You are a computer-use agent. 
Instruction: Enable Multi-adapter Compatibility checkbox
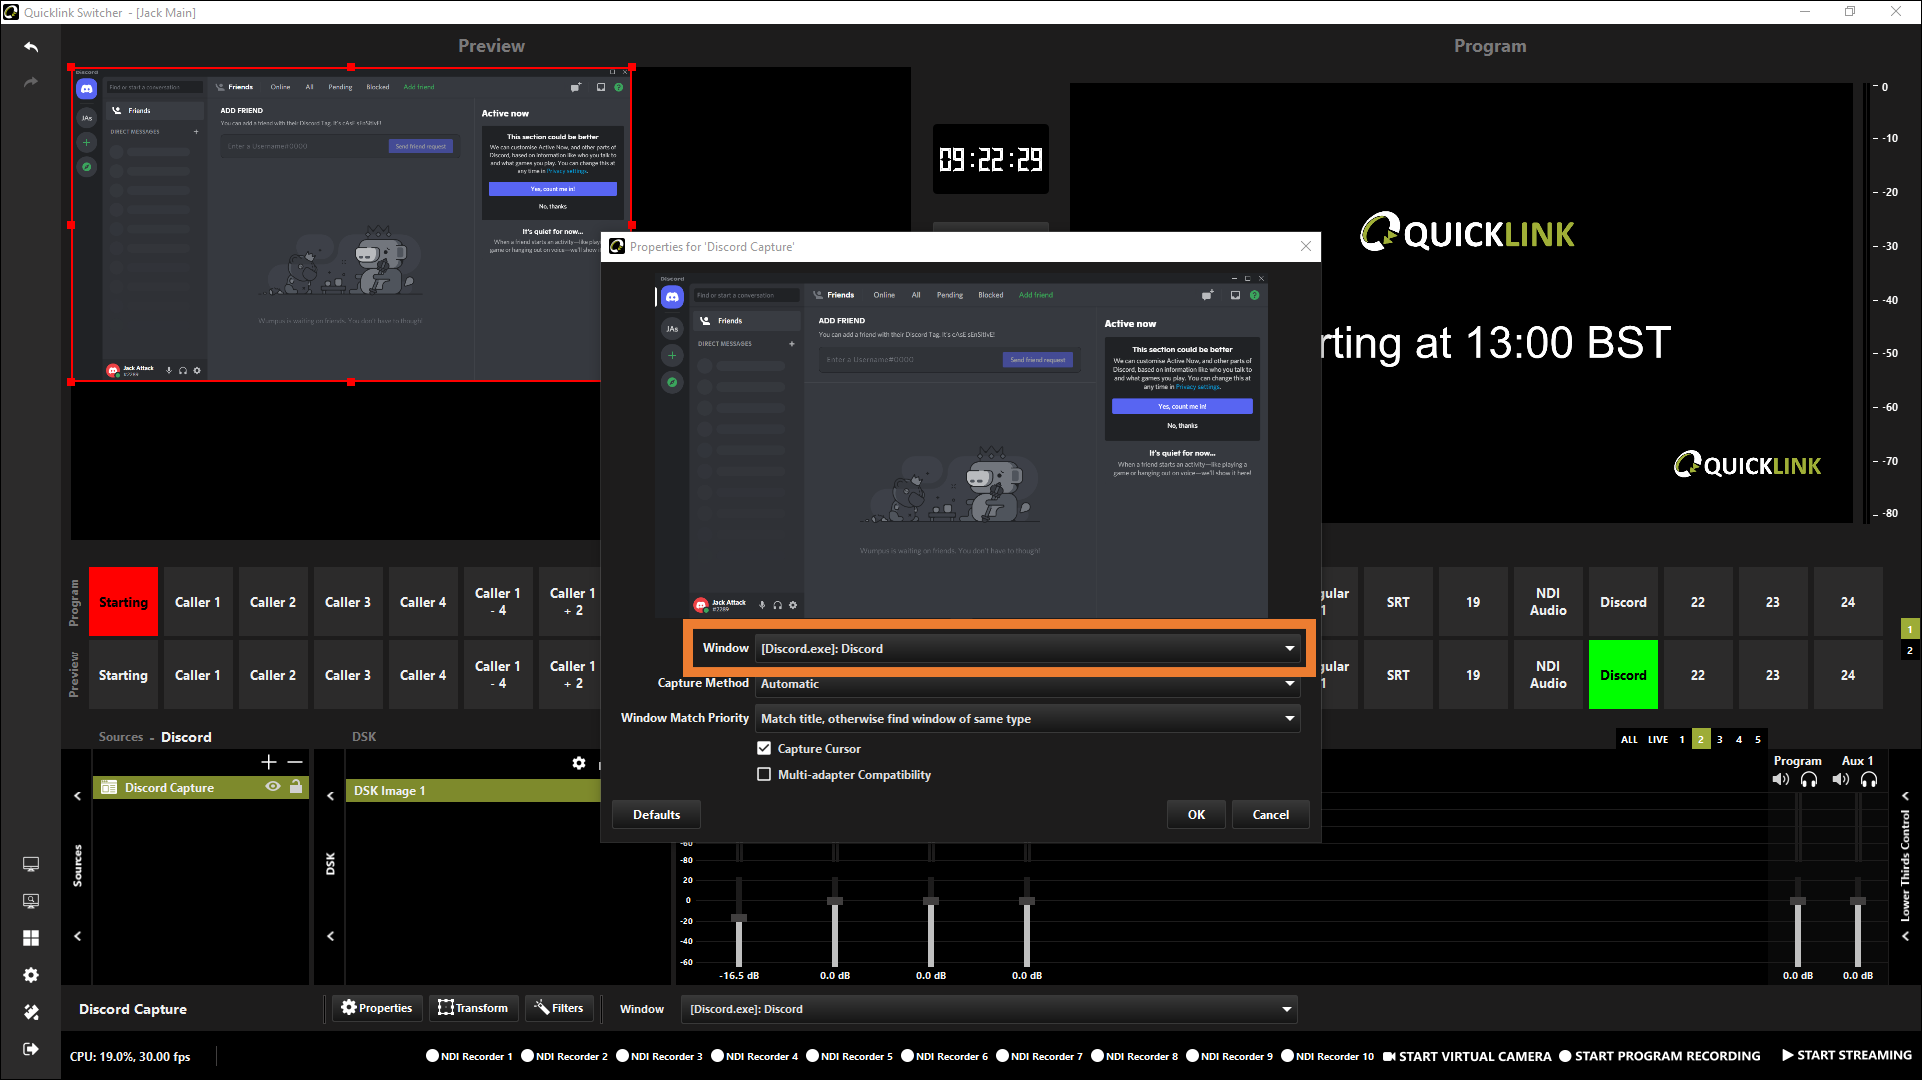tap(764, 775)
